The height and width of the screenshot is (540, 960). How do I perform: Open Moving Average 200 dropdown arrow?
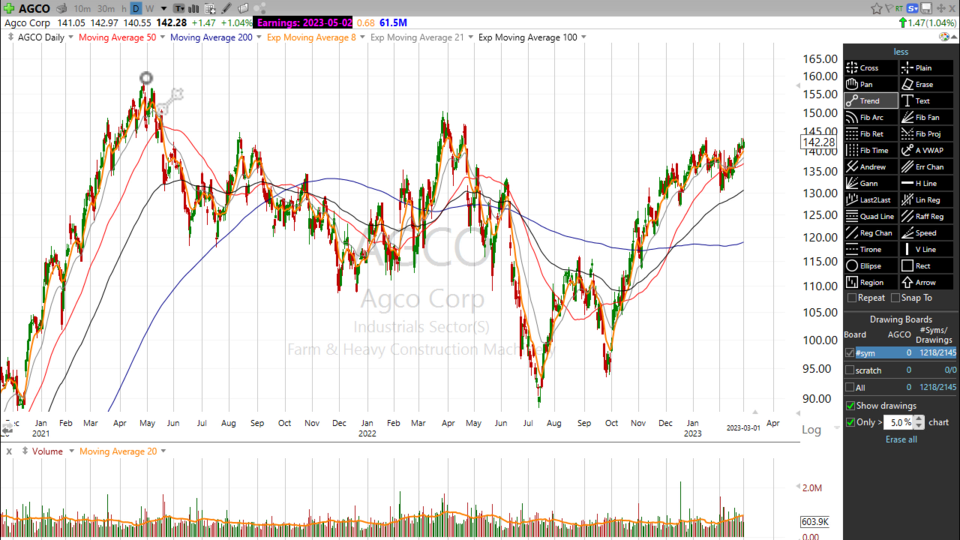[258, 37]
